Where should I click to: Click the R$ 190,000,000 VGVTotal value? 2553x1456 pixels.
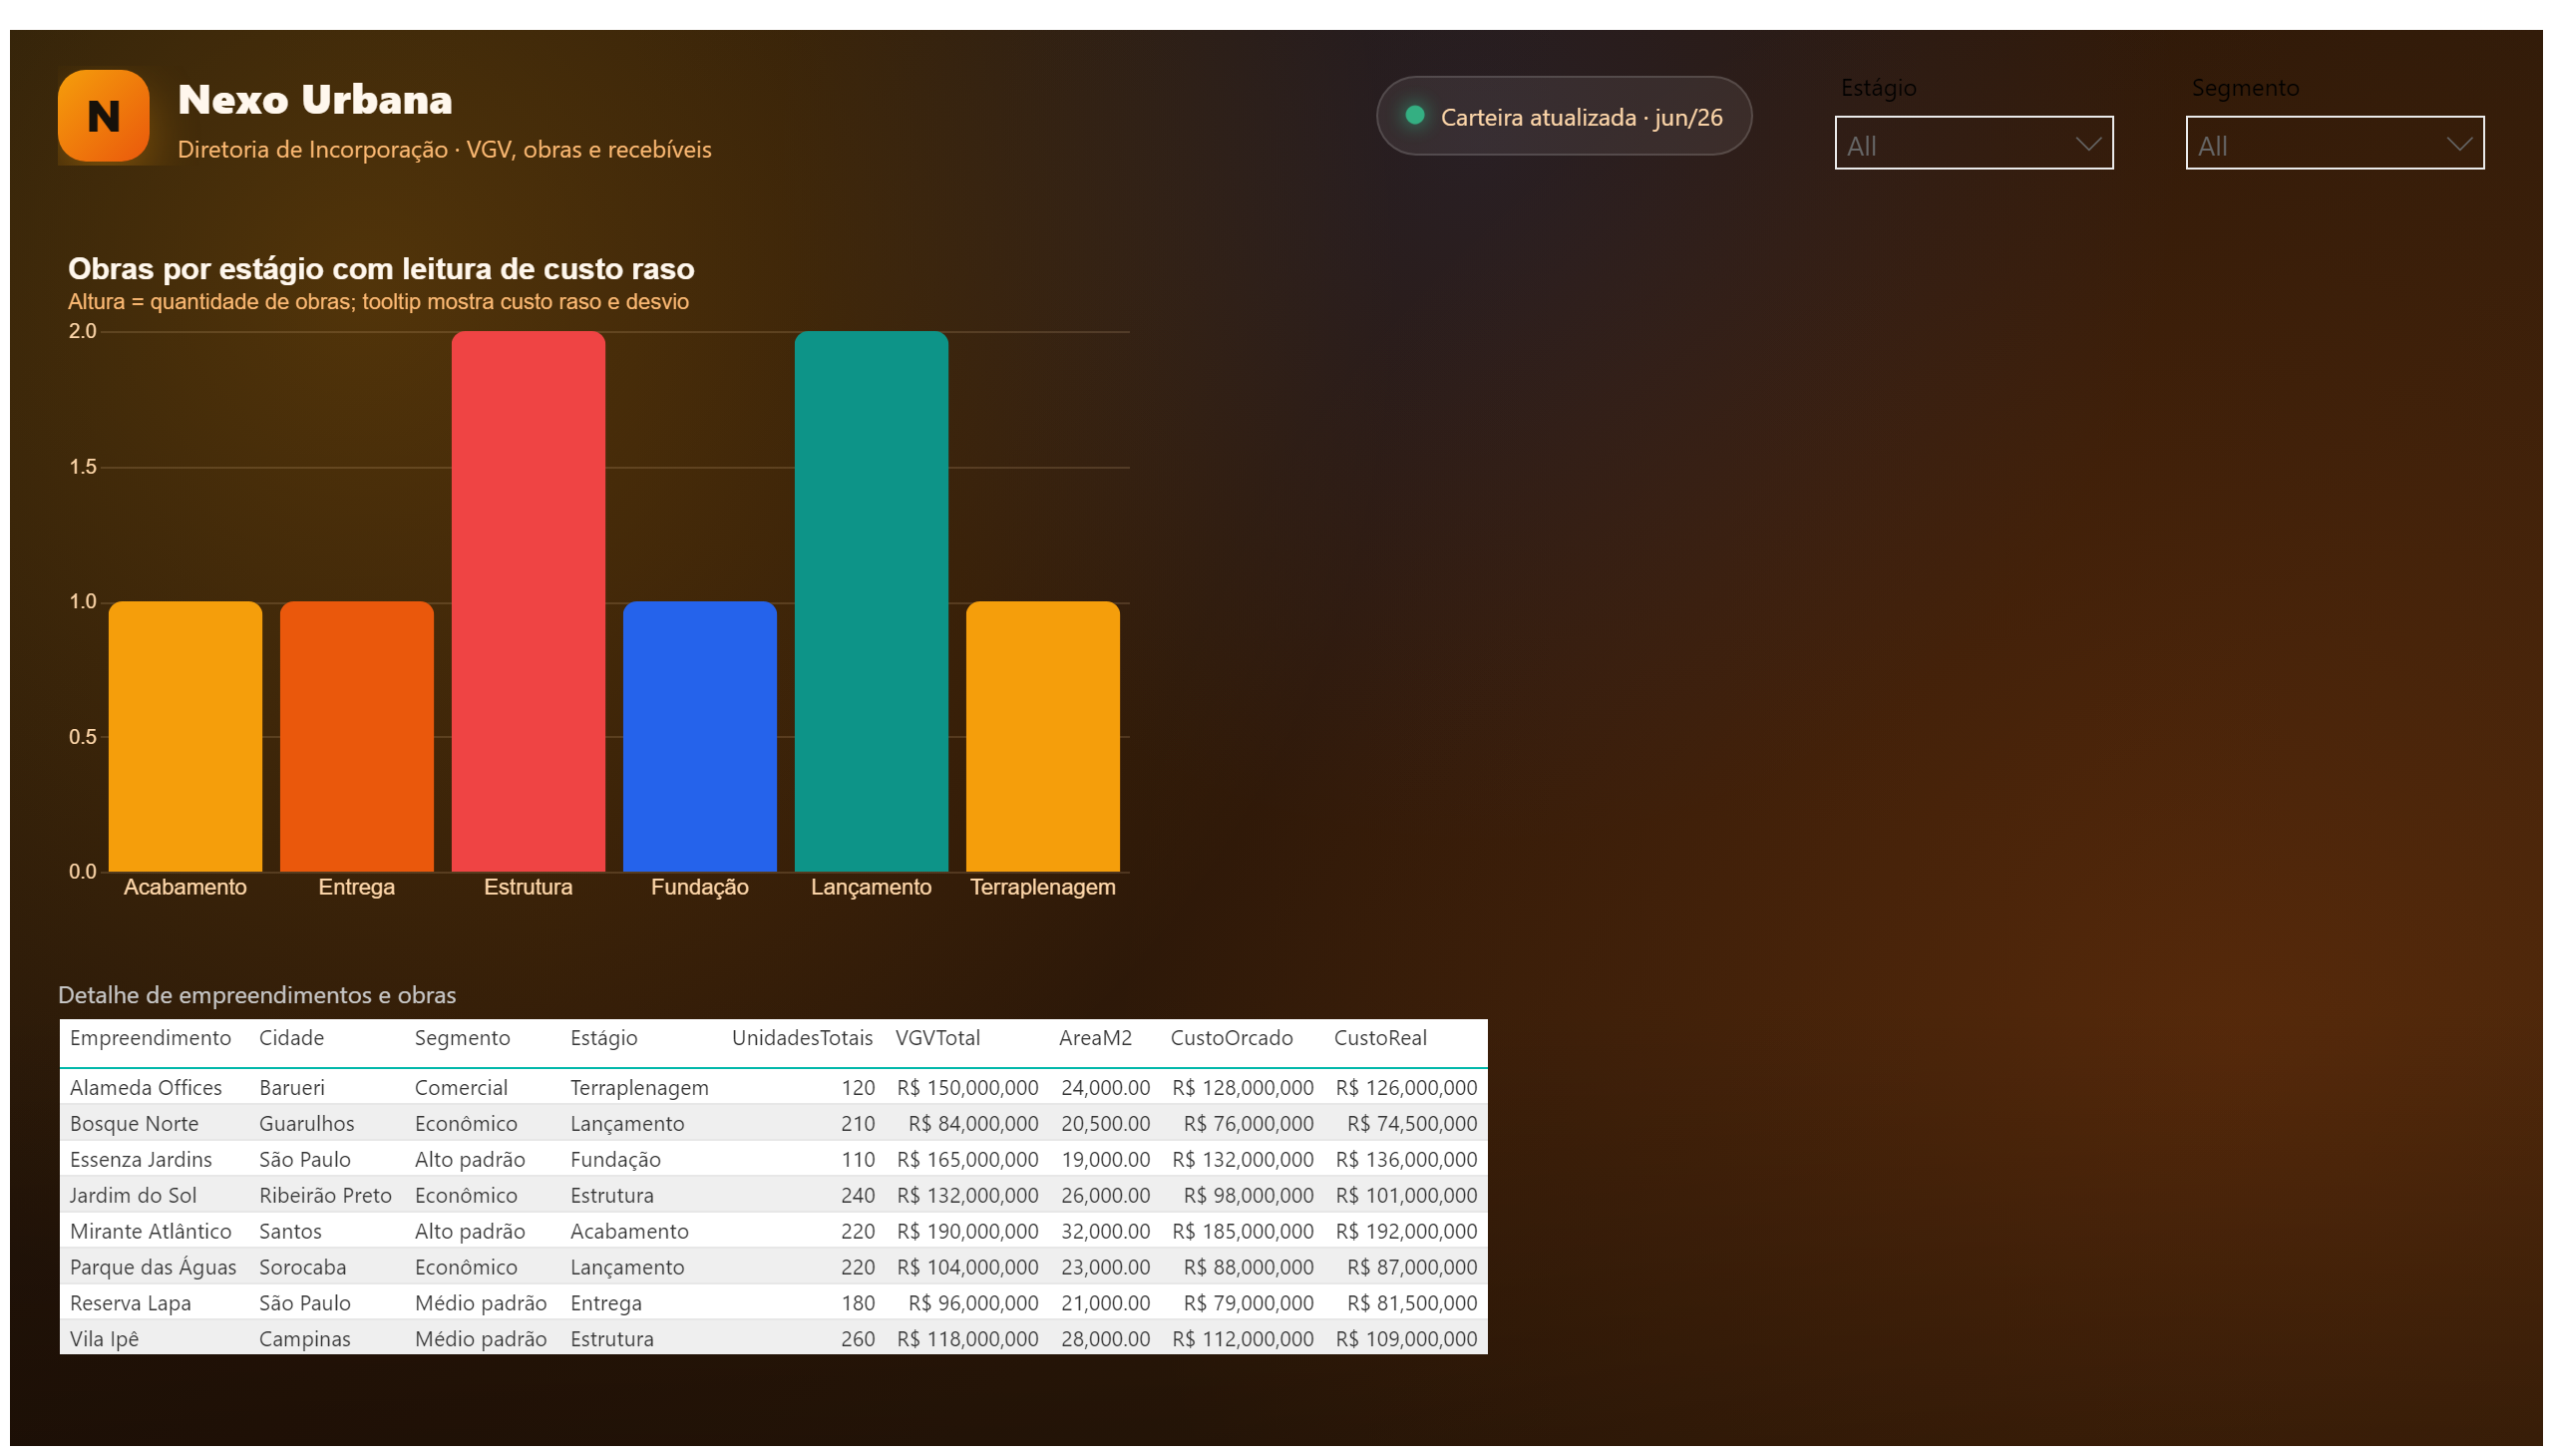(x=967, y=1231)
